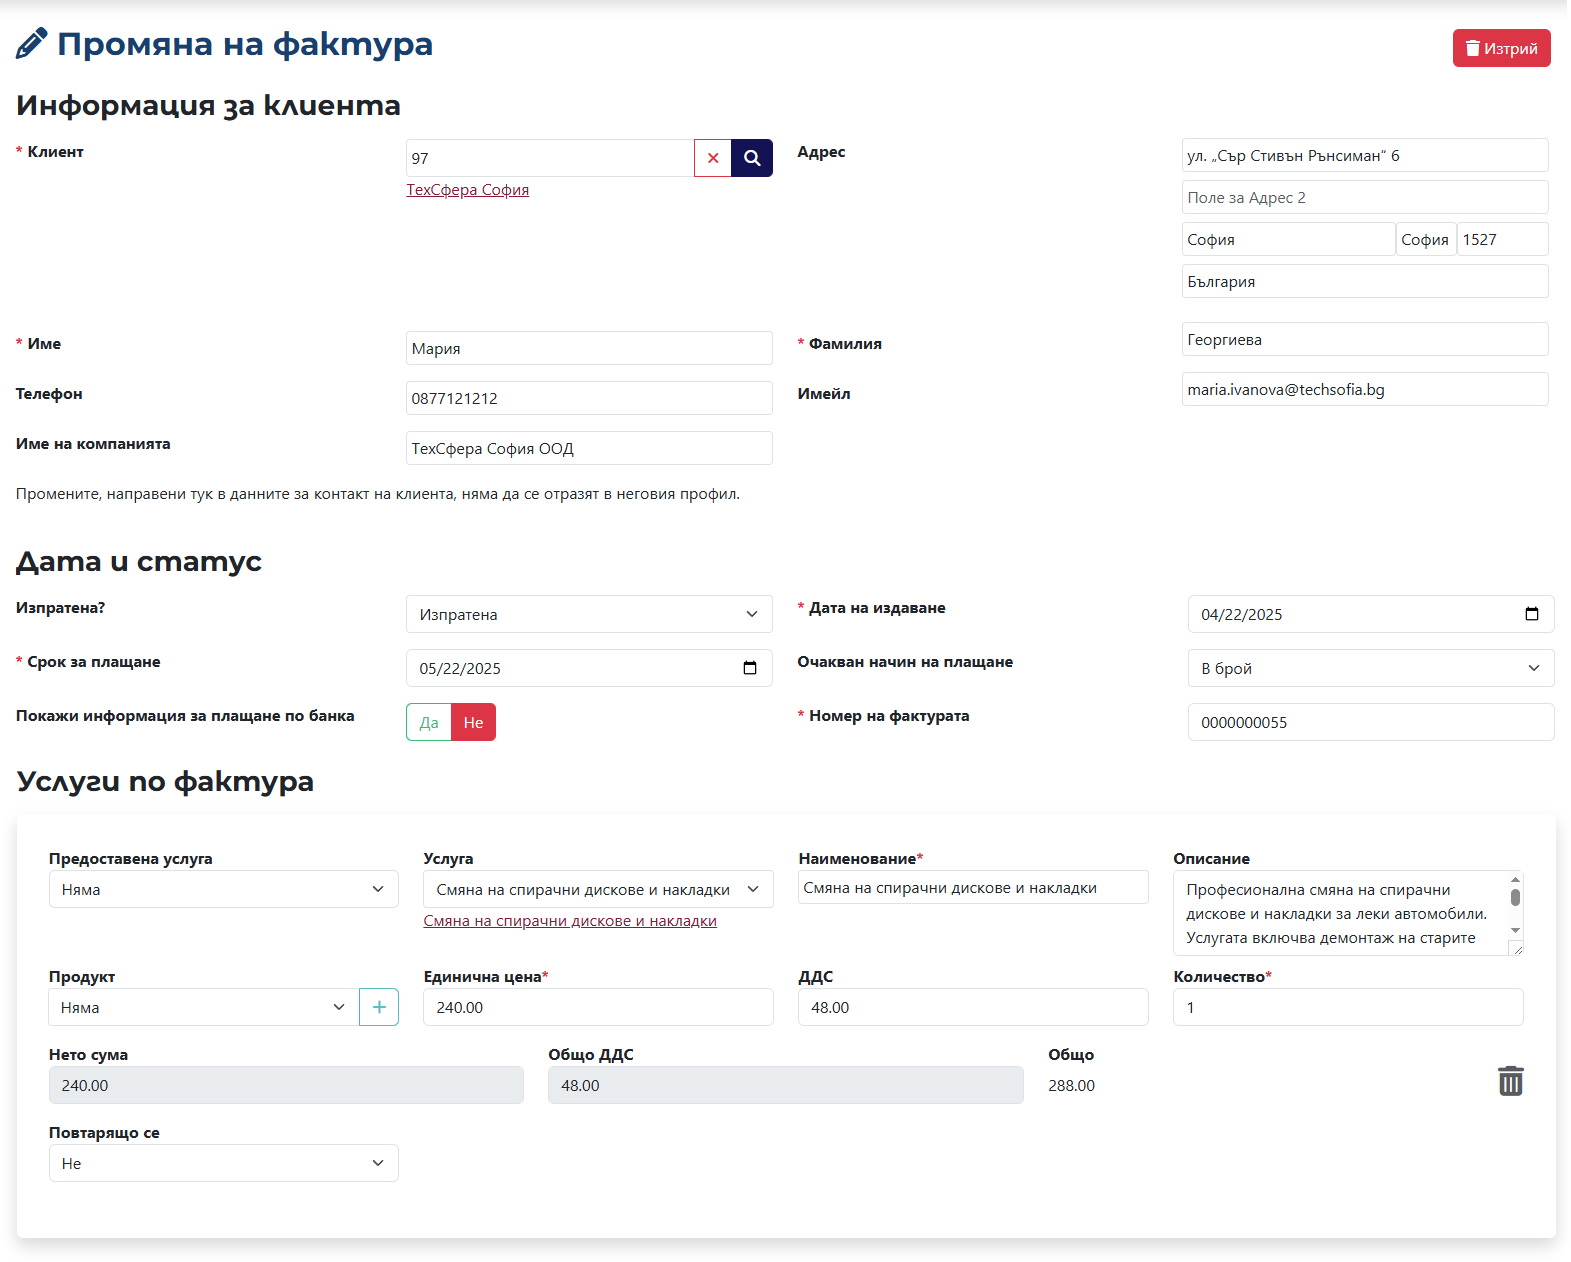Open calendar picker for Дата на издаване
The height and width of the screenshot is (1262, 1571).
click(1531, 614)
